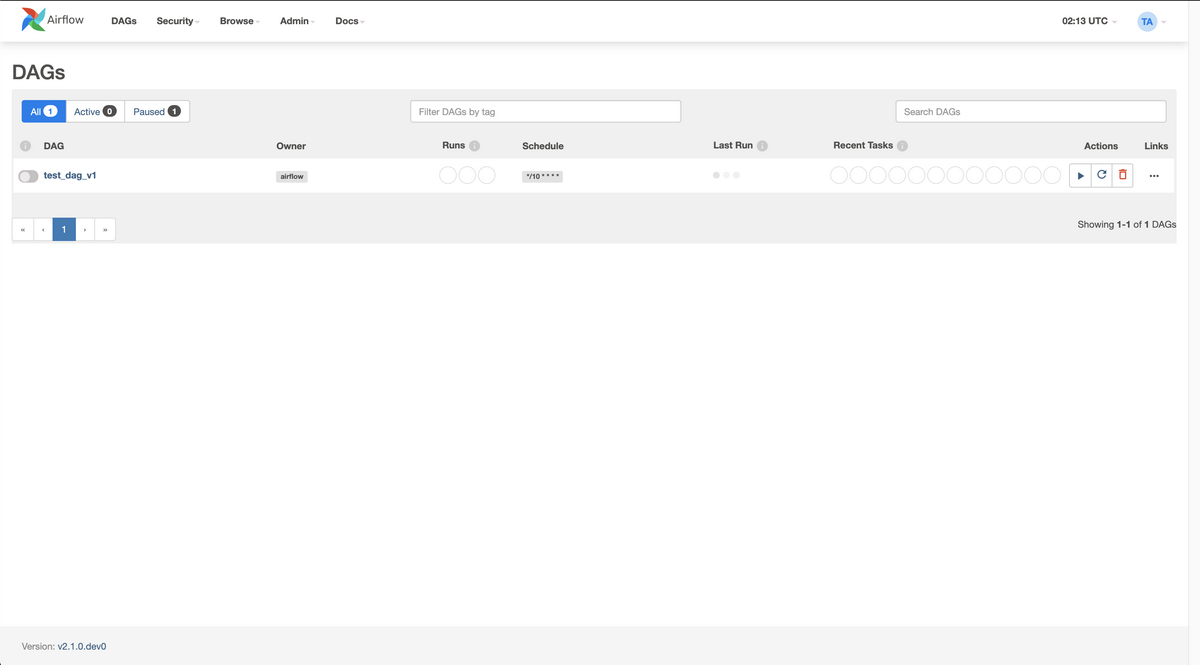
Task: Click the DAG column header
Action: coord(54,146)
